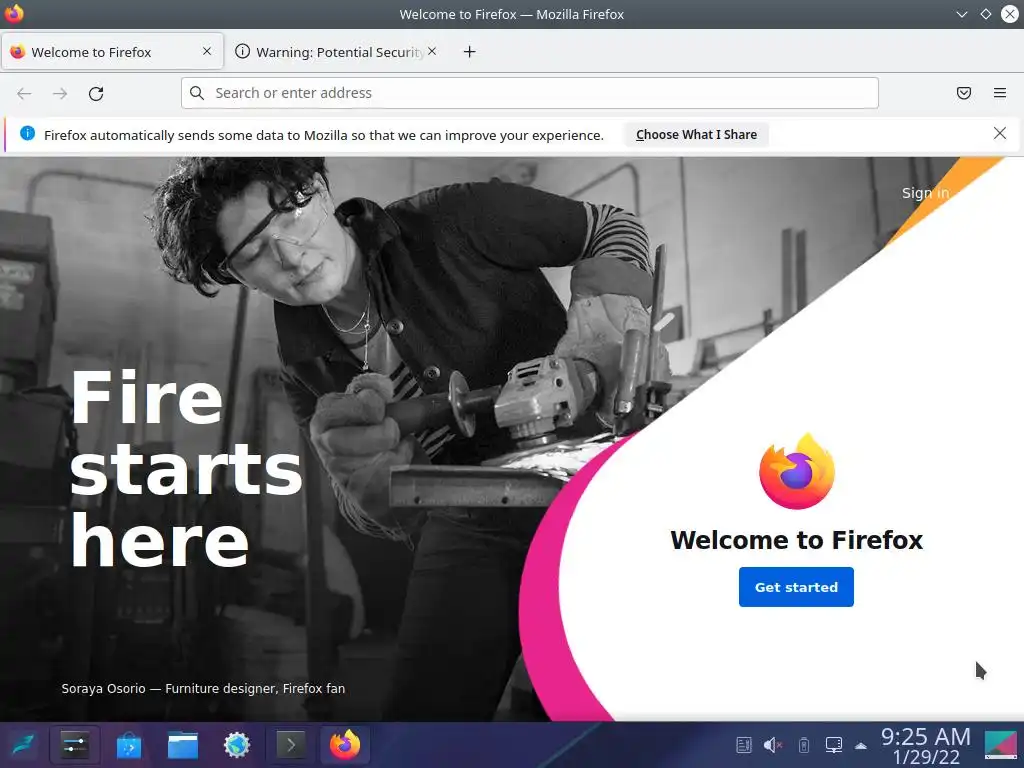Open the Firefox hamburger menu

pos(1000,93)
